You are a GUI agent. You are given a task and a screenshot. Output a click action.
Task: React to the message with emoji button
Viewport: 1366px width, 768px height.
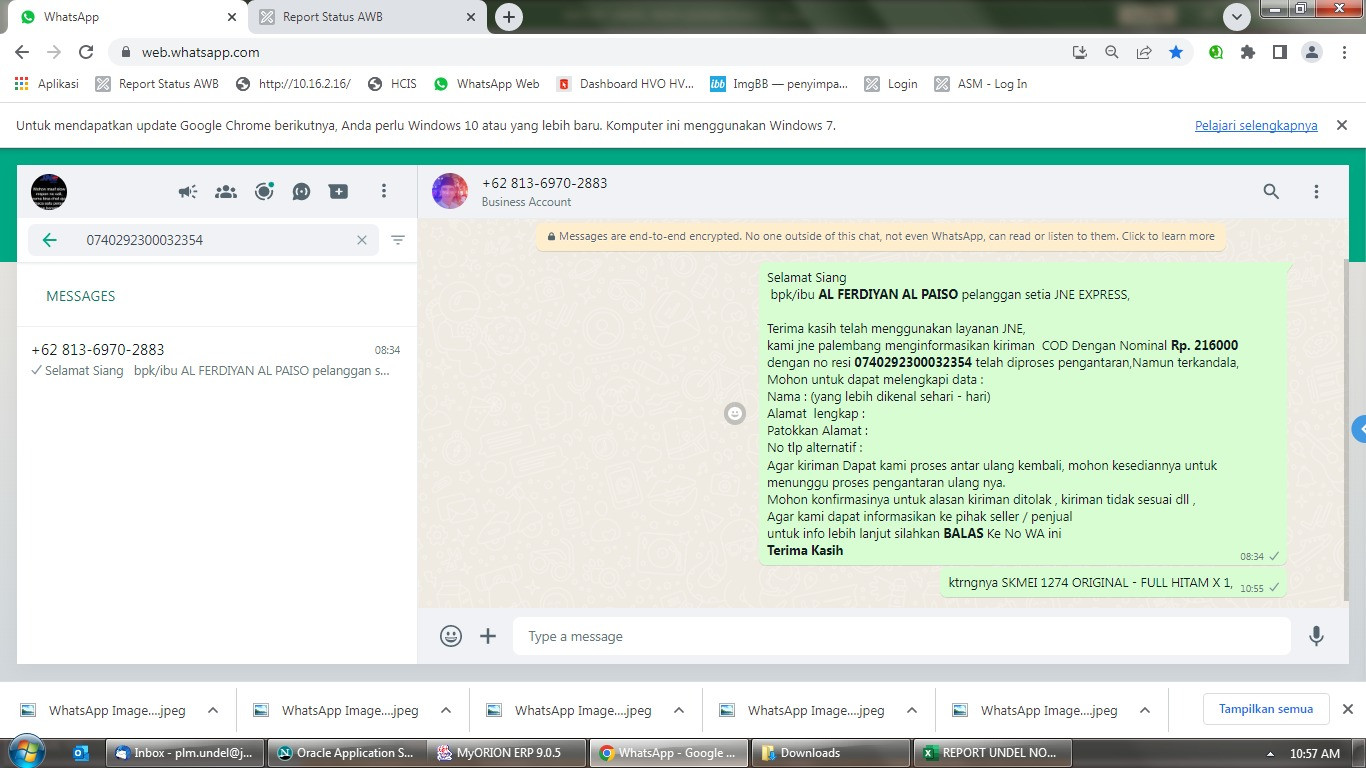[x=735, y=413]
